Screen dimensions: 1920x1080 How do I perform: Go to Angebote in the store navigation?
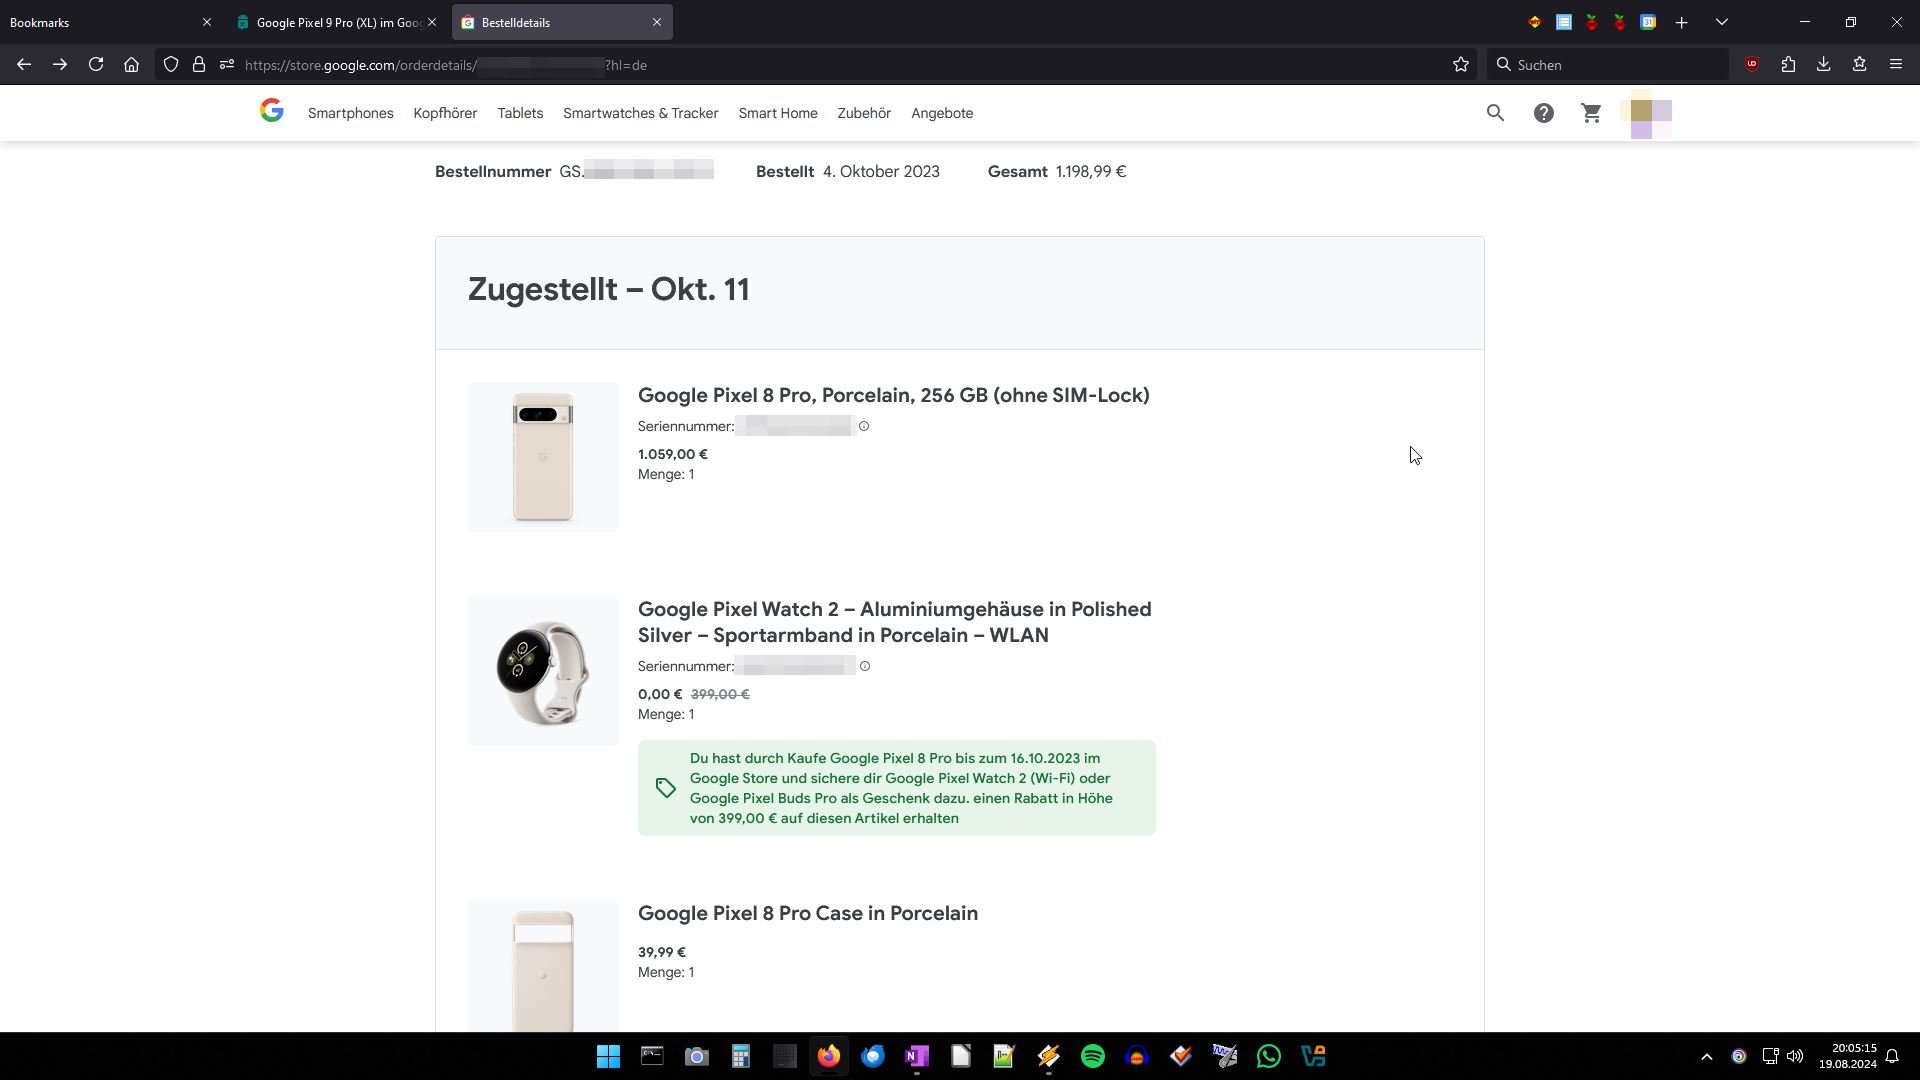point(941,113)
